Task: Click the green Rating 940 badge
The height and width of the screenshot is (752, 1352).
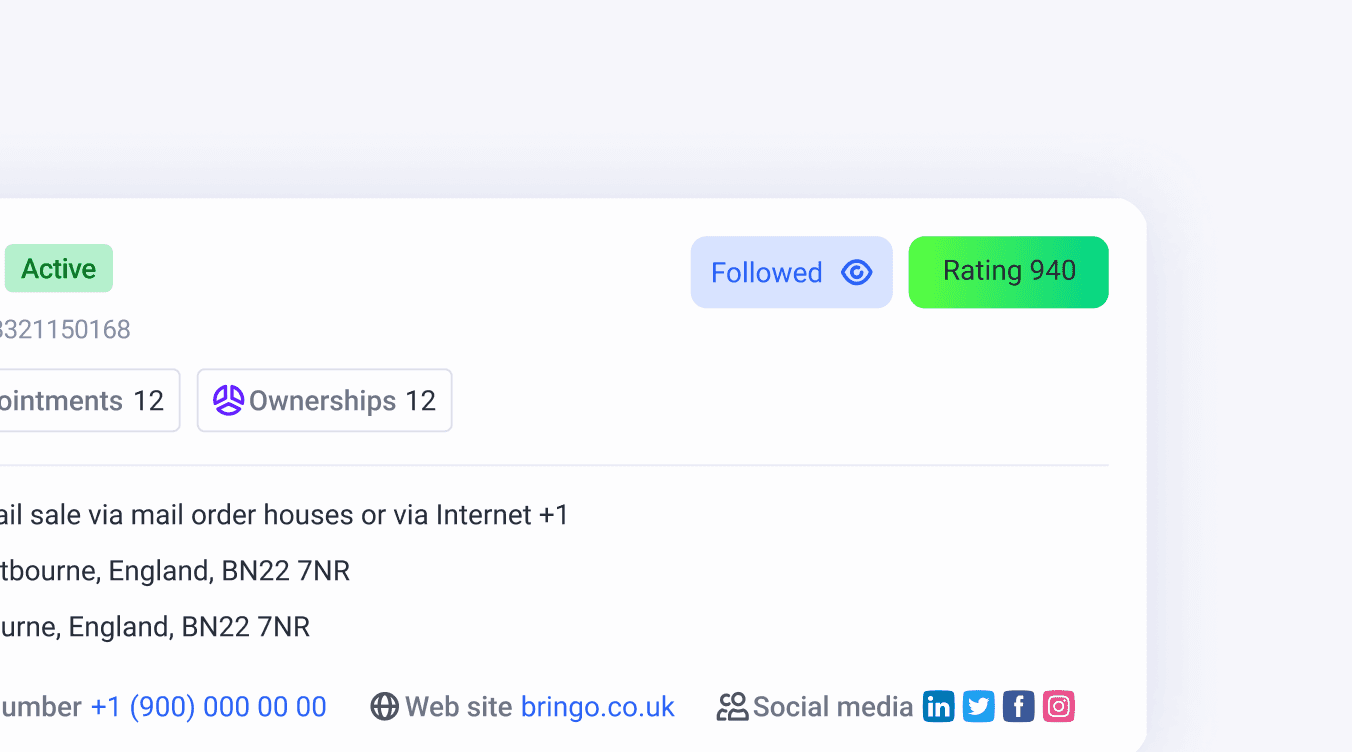Action: [1008, 272]
